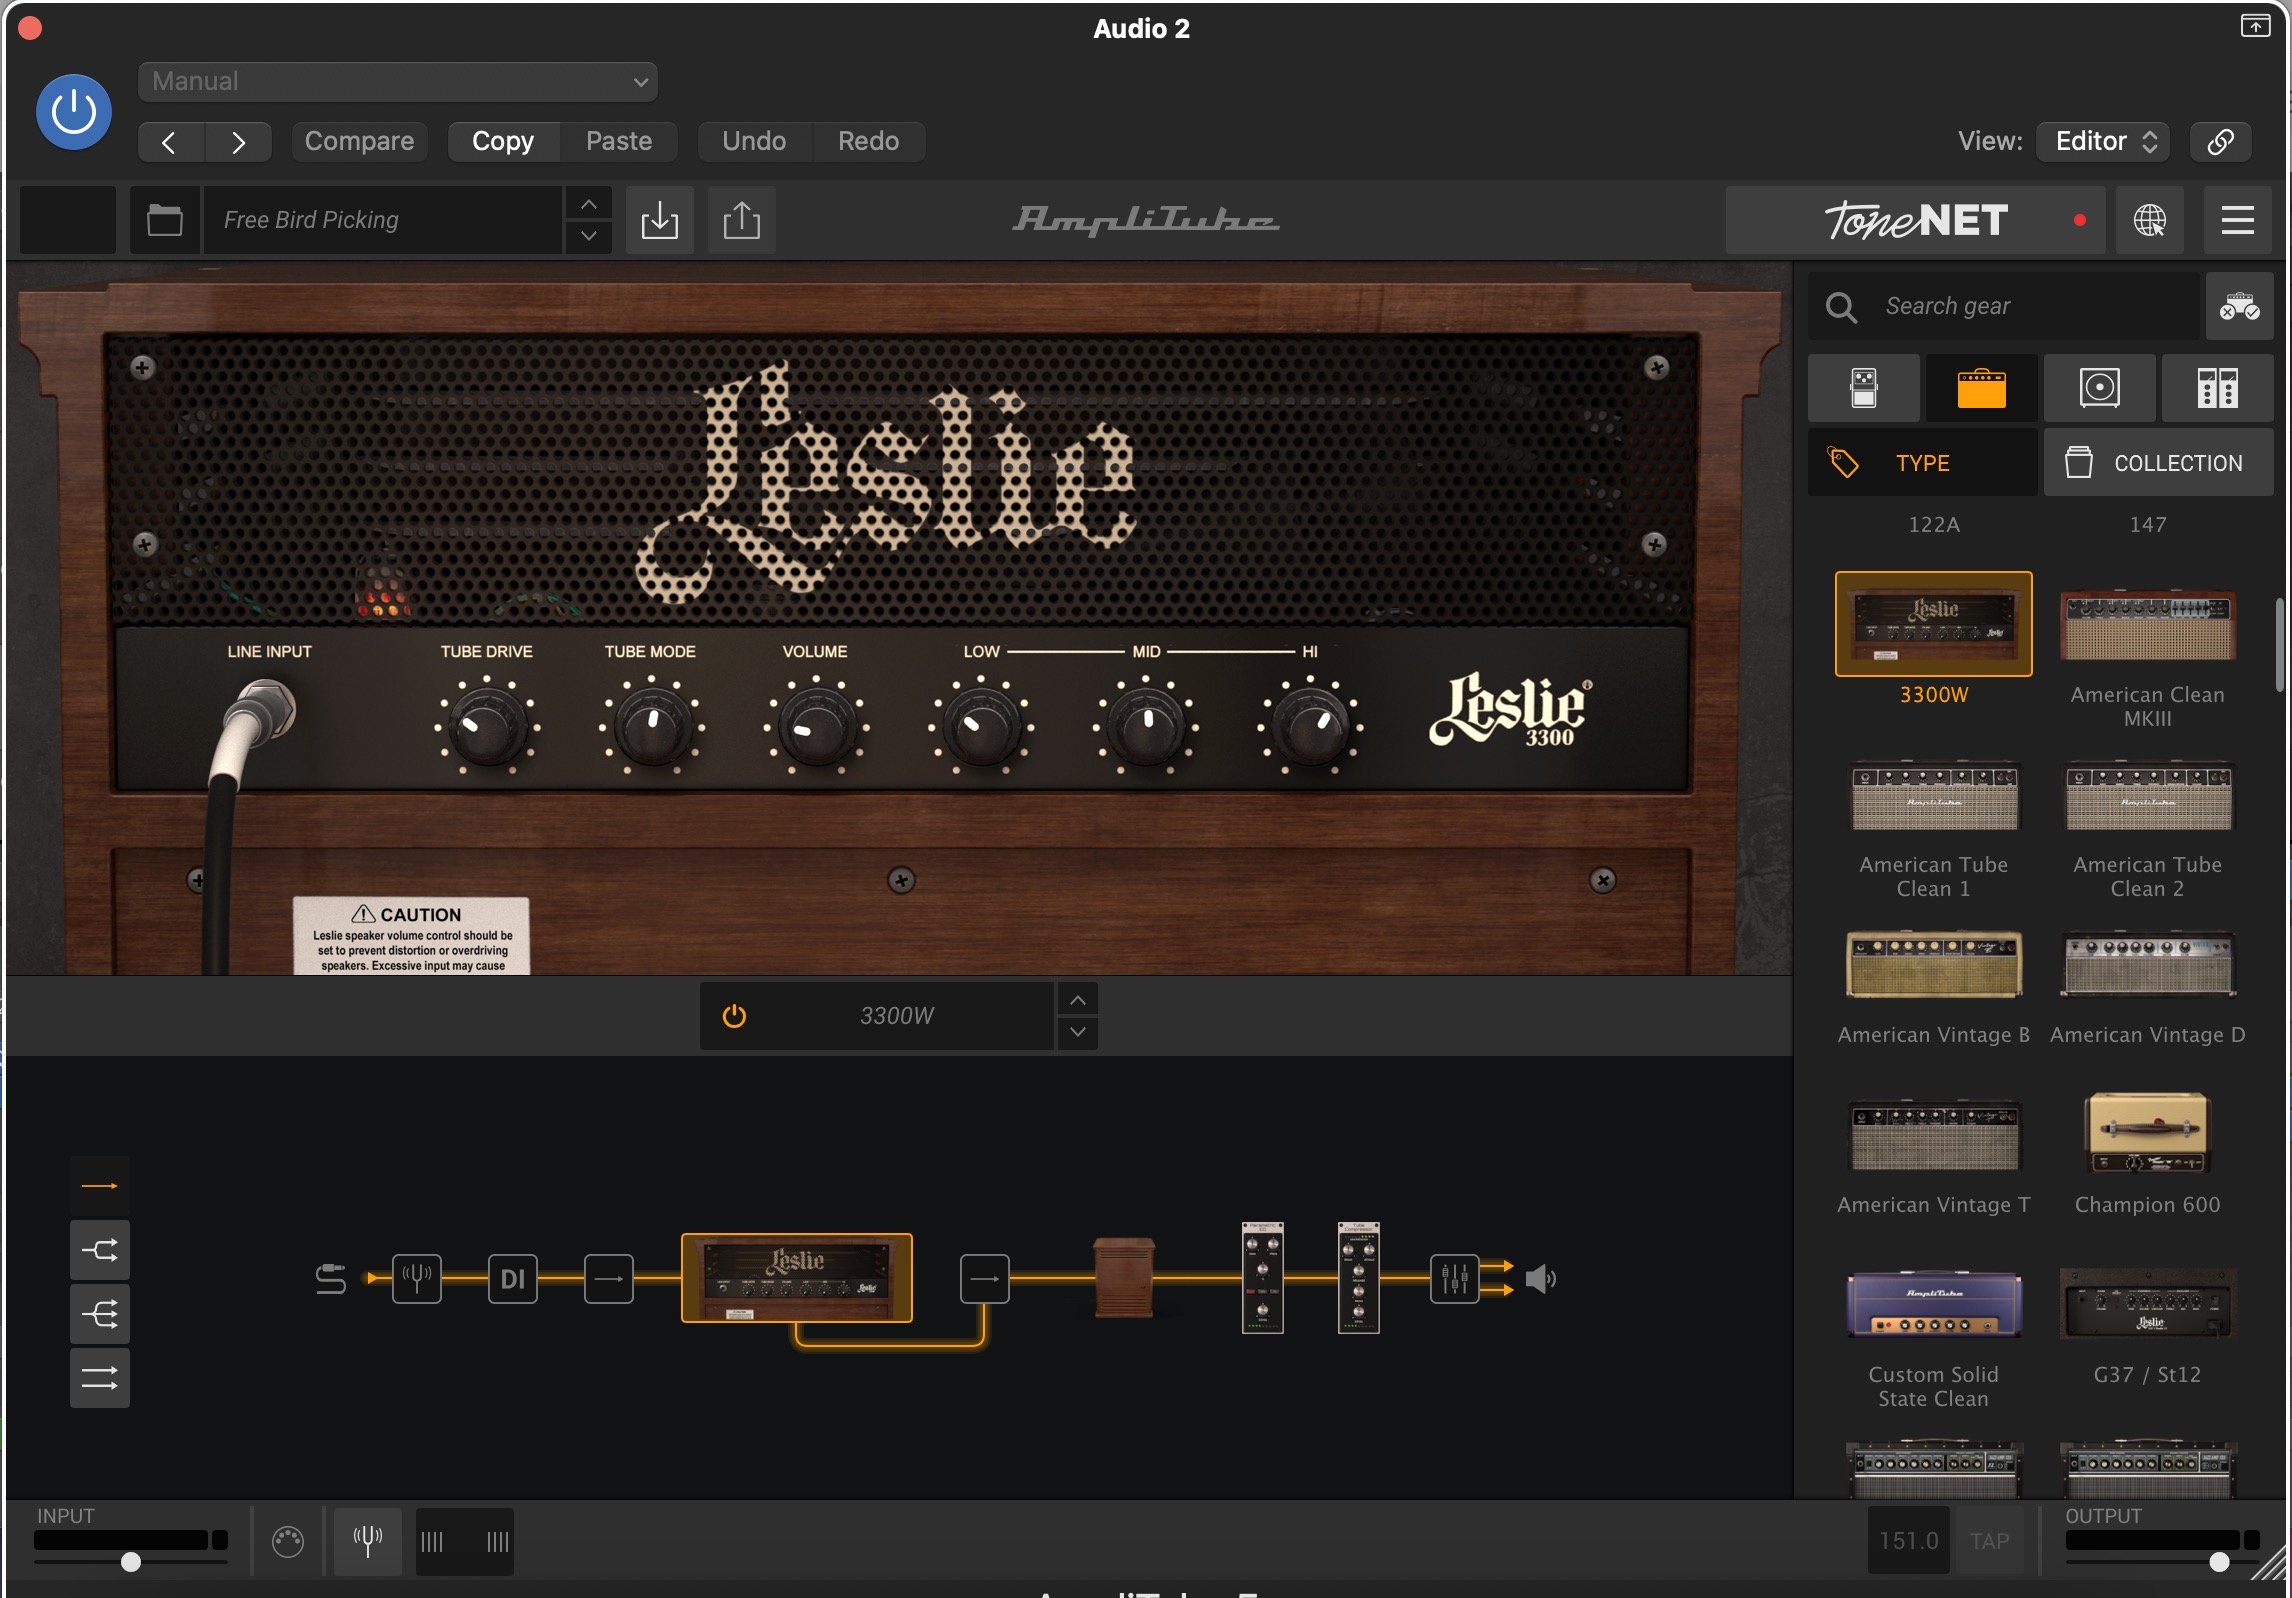The image size is (2292, 1598).
Task: Toggle the tuner in bottom bar
Action: pyautogui.click(x=368, y=1541)
